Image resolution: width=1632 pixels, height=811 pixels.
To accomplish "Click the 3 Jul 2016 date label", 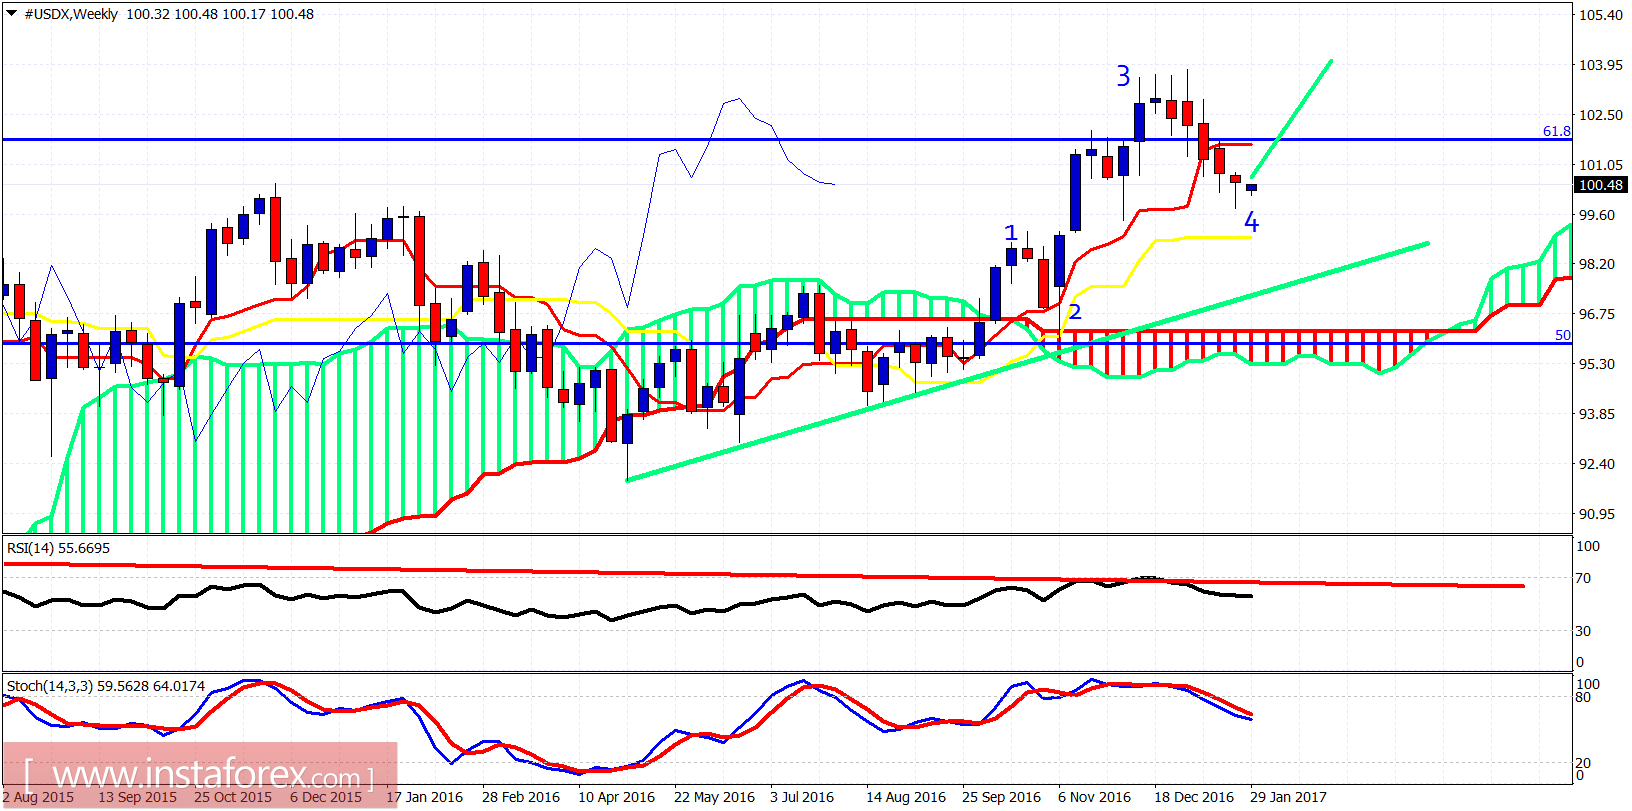I will point(802,797).
